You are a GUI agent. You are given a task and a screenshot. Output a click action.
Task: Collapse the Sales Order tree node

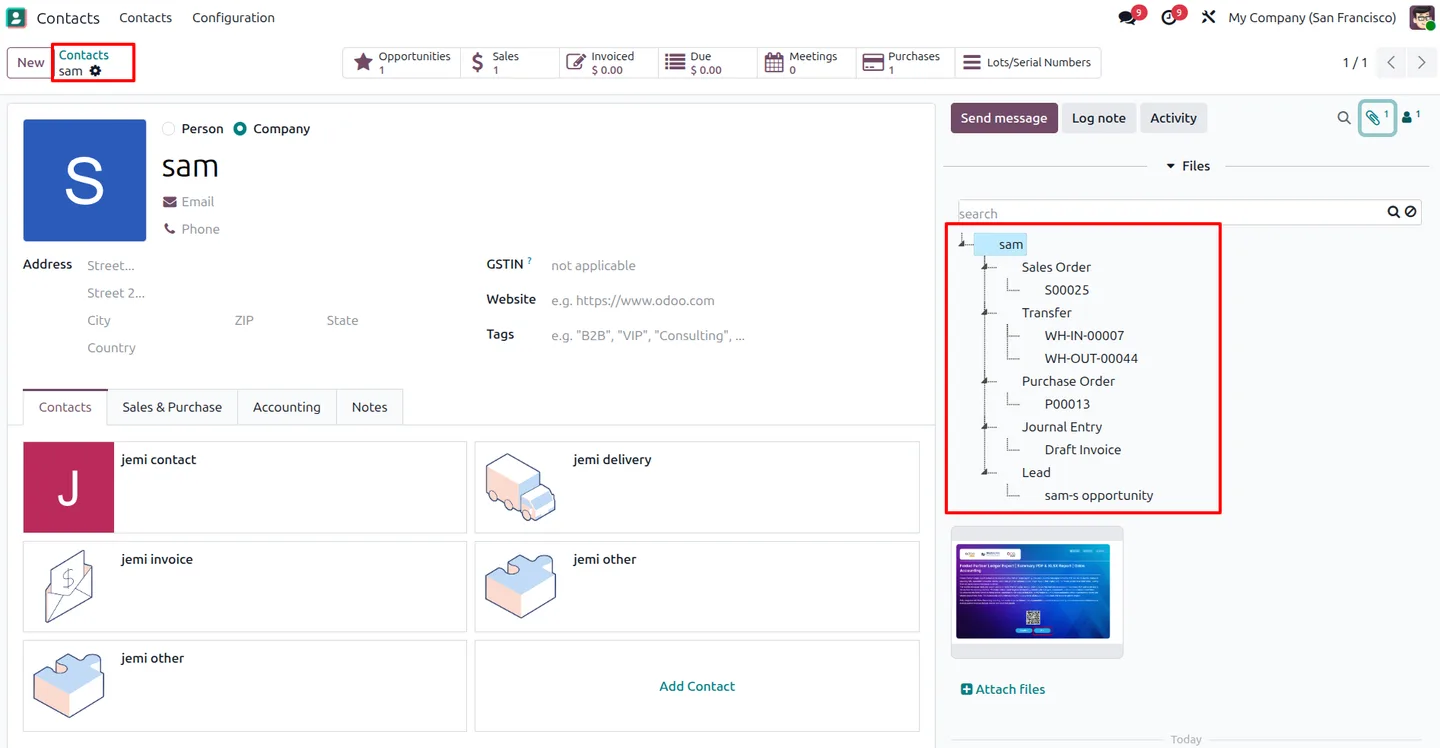(986, 267)
